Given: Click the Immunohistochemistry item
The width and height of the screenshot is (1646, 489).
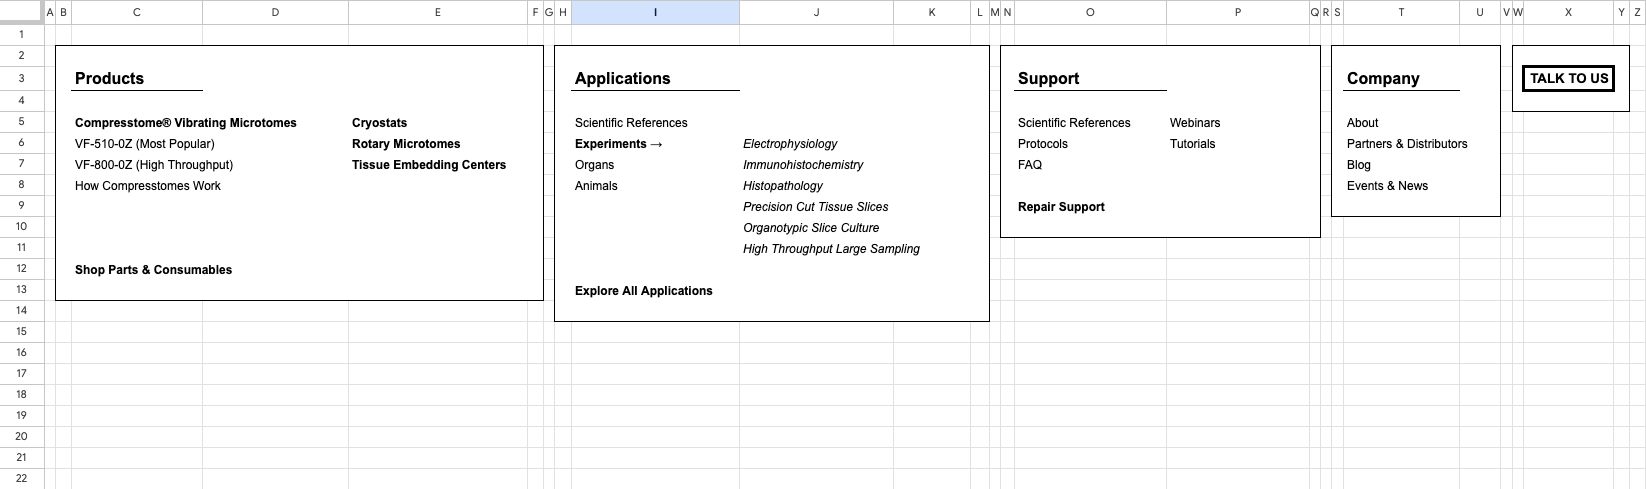Looking at the screenshot, I should coord(803,165).
